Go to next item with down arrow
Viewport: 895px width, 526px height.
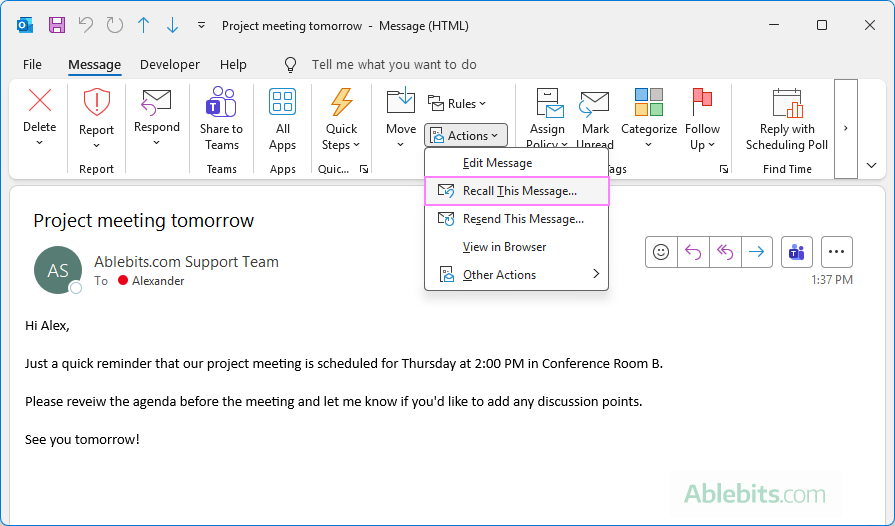point(172,25)
